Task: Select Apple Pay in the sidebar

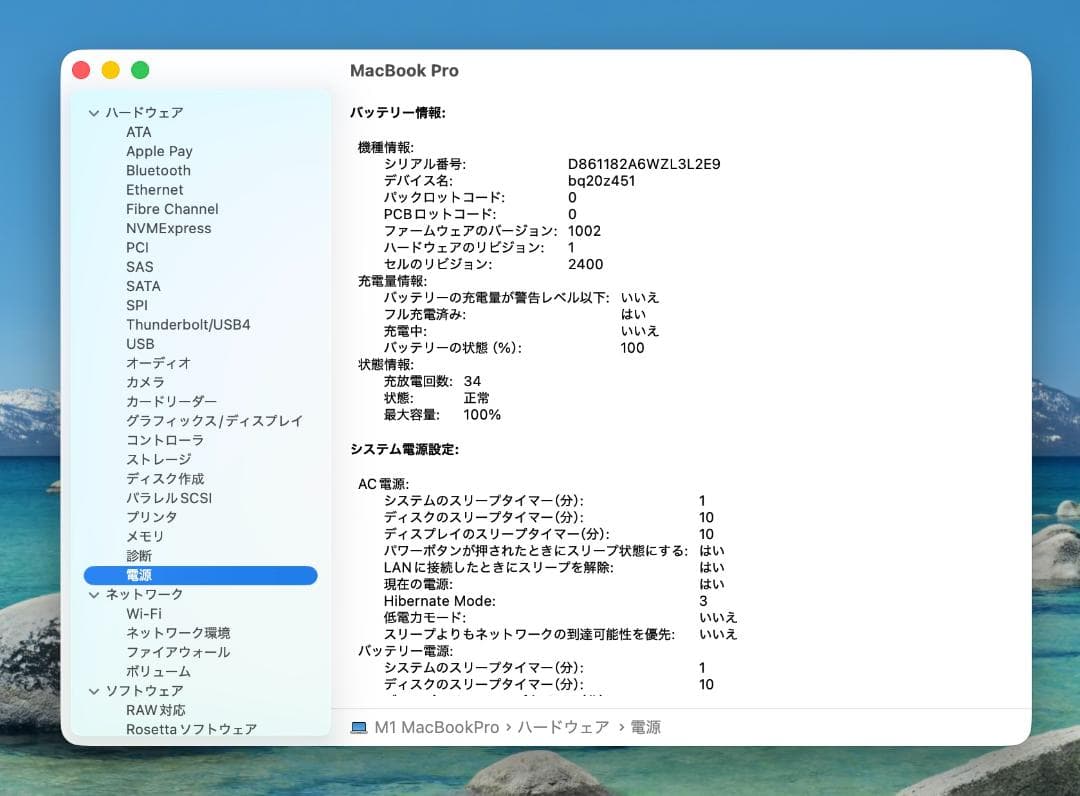Action: coord(159,151)
